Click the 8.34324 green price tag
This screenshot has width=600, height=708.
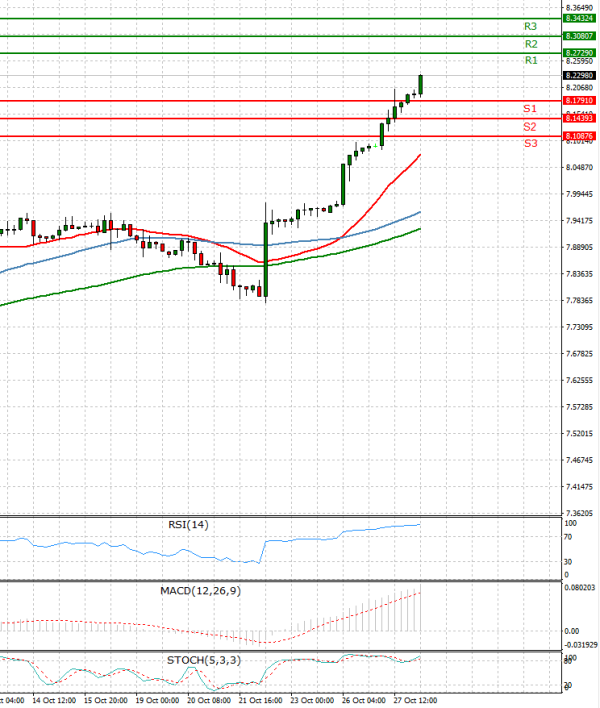(x=579, y=18)
